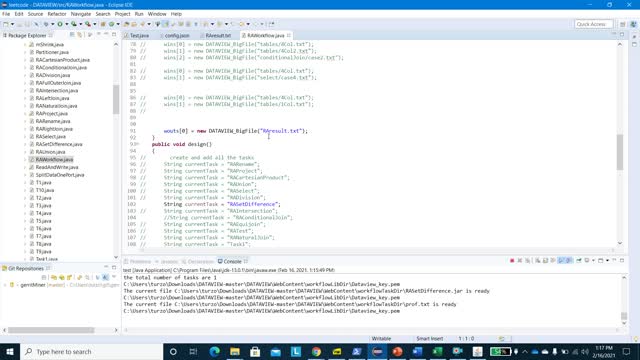This screenshot has height=360, width=640.
Task: Maximize the editor area
Action: tap(622, 35)
